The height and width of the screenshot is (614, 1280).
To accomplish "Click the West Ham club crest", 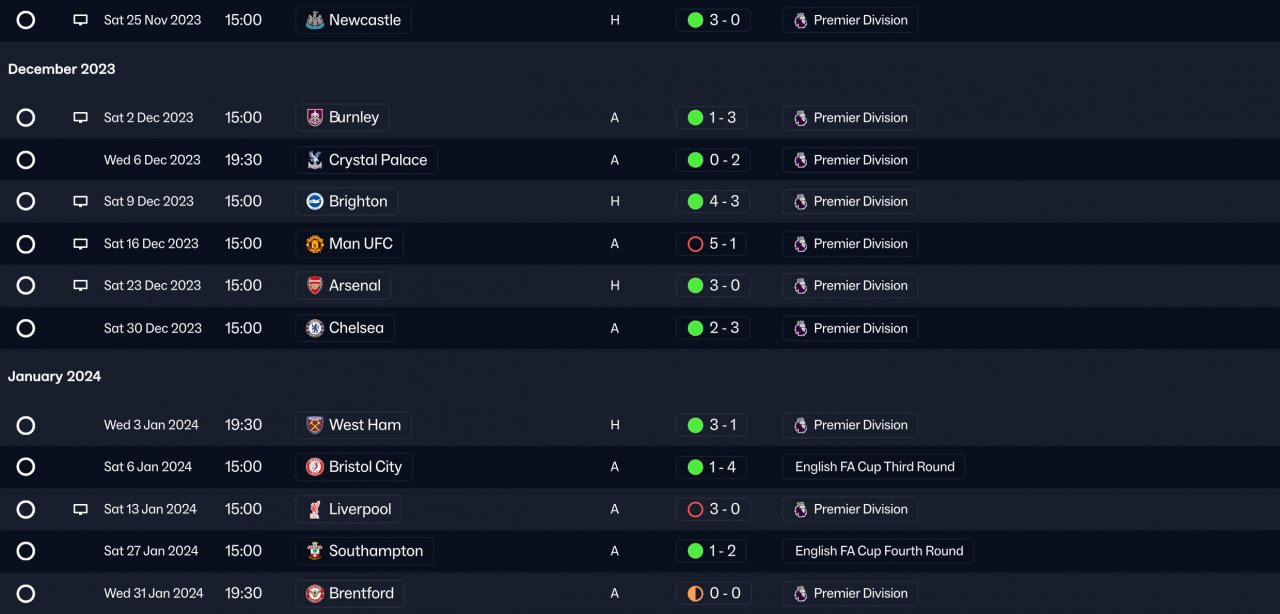I will pyautogui.click(x=315, y=425).
